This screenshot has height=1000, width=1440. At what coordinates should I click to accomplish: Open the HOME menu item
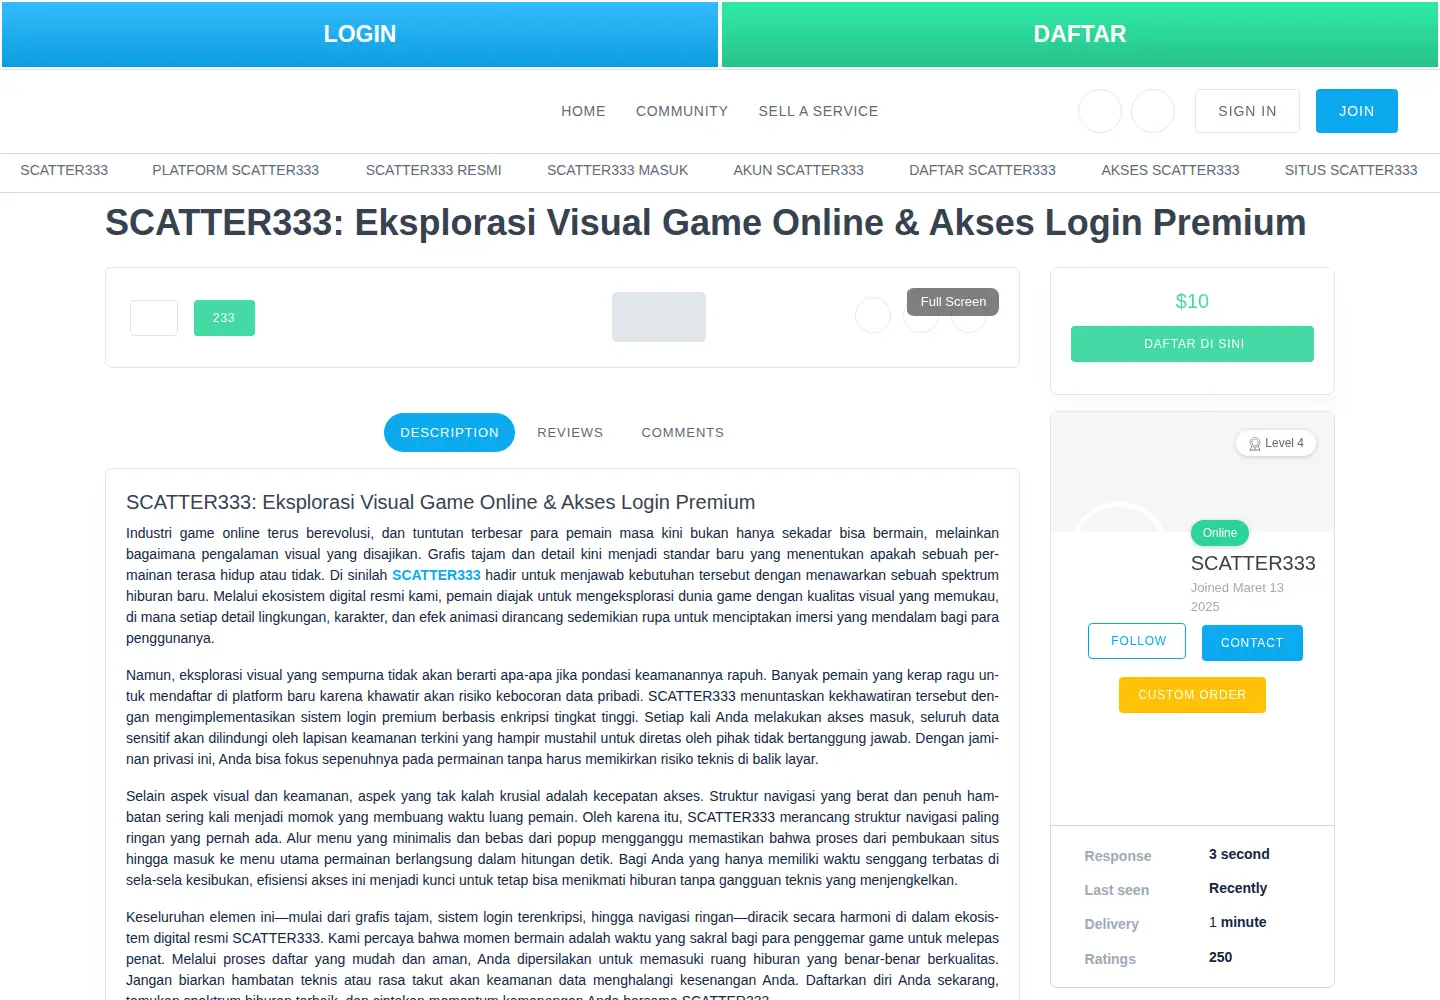coord(583,111)
